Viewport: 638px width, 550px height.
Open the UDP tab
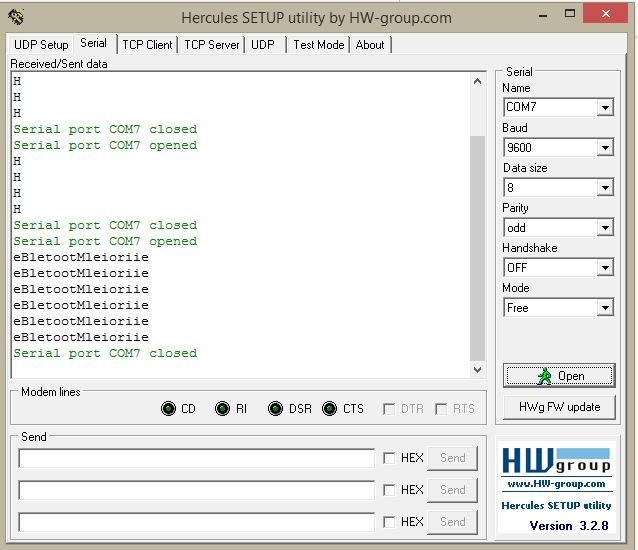pyautogui.click(x=263, y=45)
